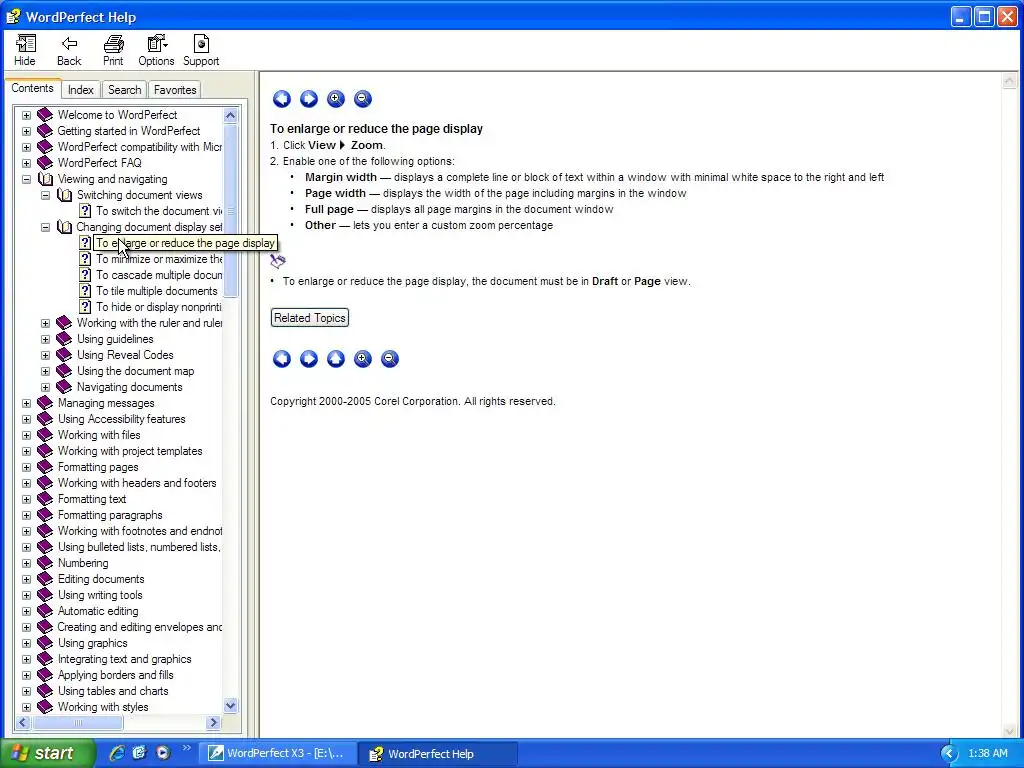Collapse Viewing and navigating node
Image resolution: width=1024 pixels, height=768 pixels.
26,179
